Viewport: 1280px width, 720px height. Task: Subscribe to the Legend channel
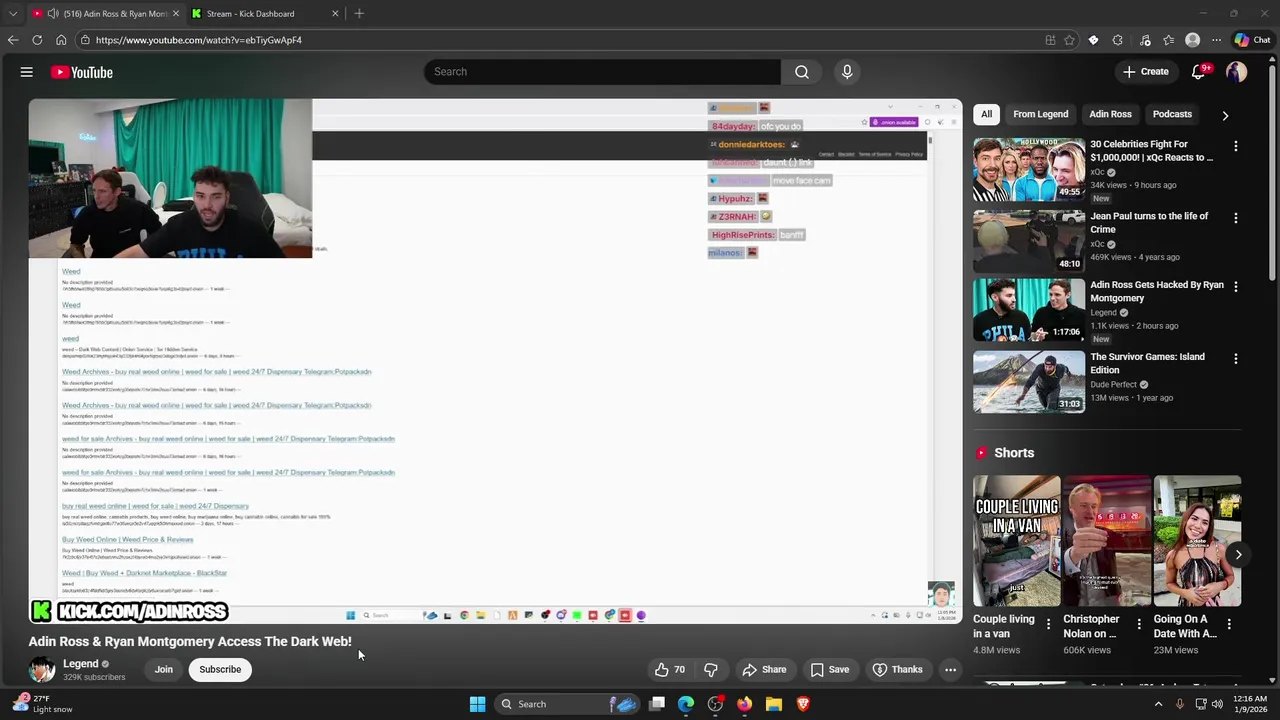[x=220, y=670]
